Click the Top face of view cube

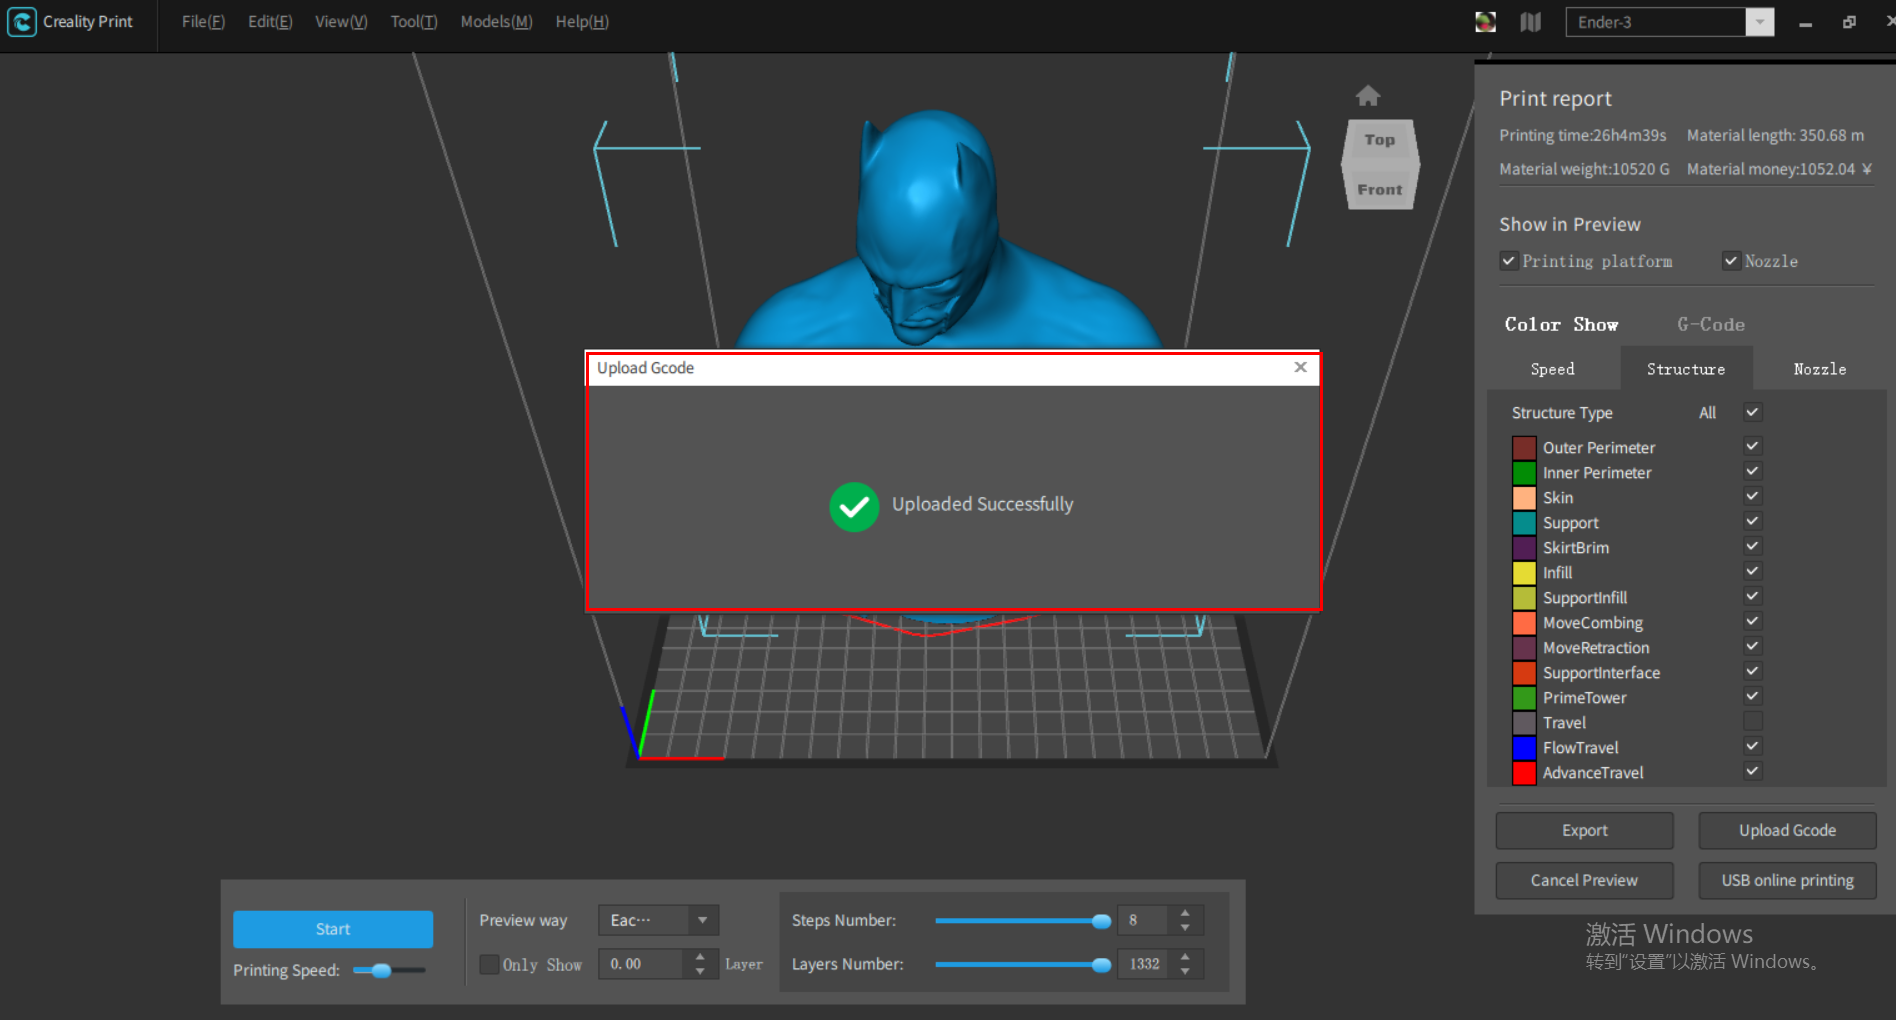(1379, 140)
